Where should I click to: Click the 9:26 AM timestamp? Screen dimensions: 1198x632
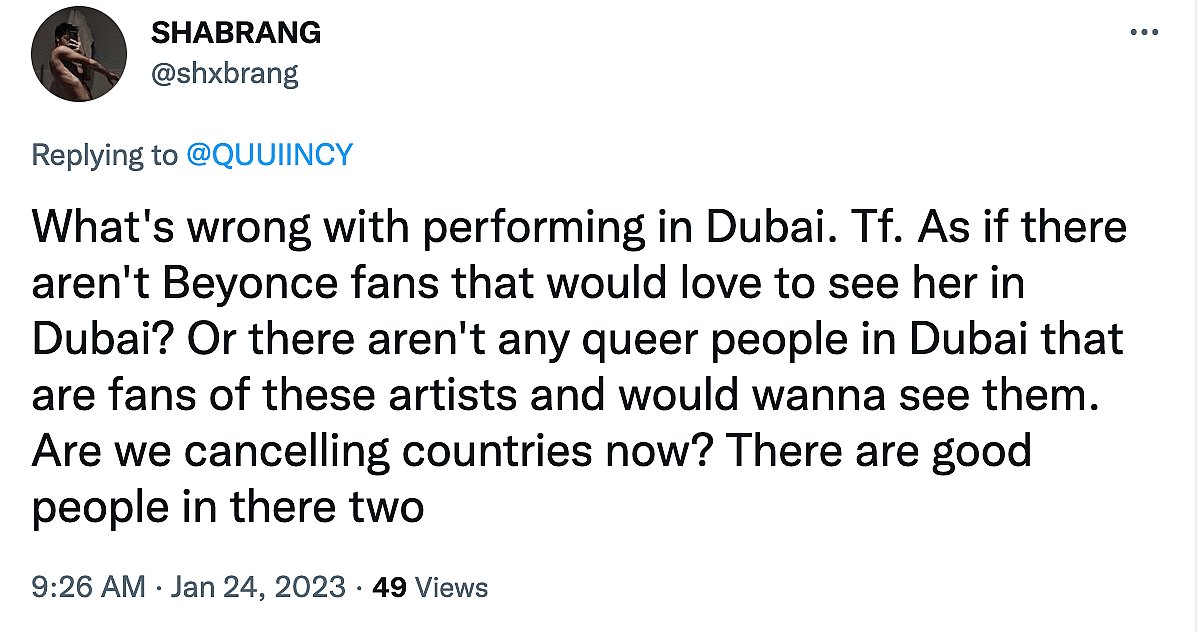[88, 587]
